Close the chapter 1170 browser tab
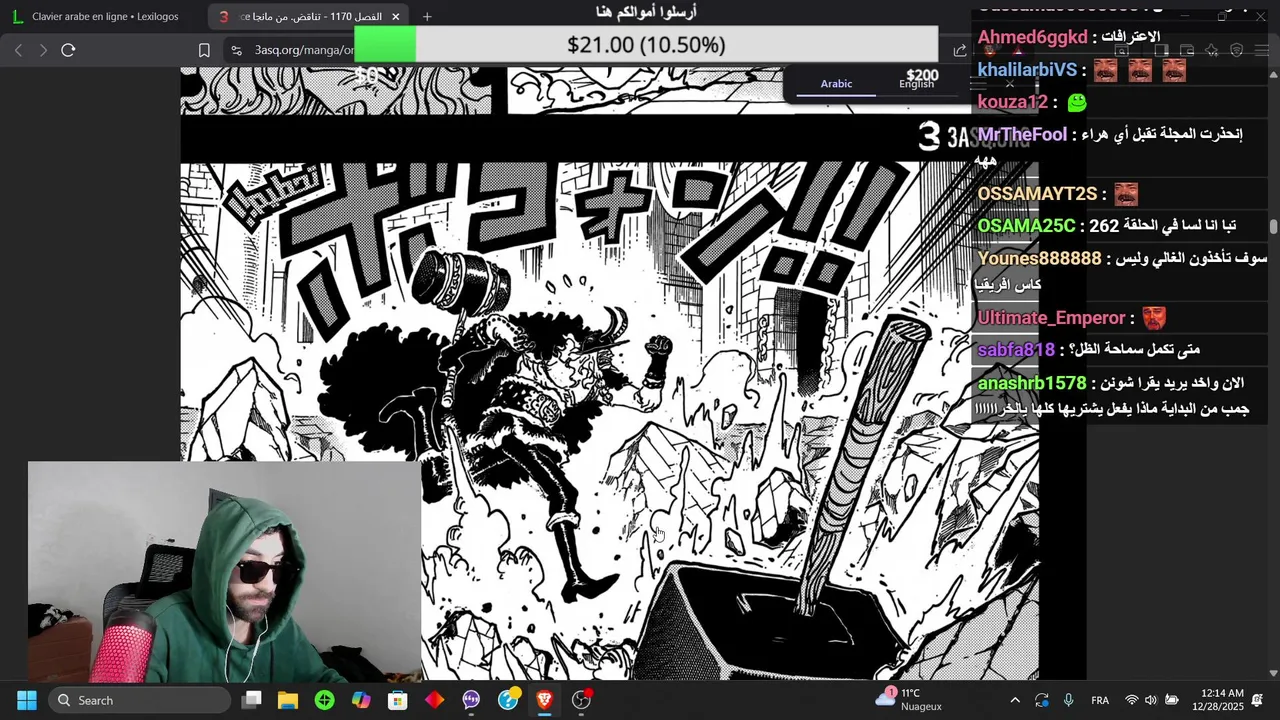 point(396,16)
